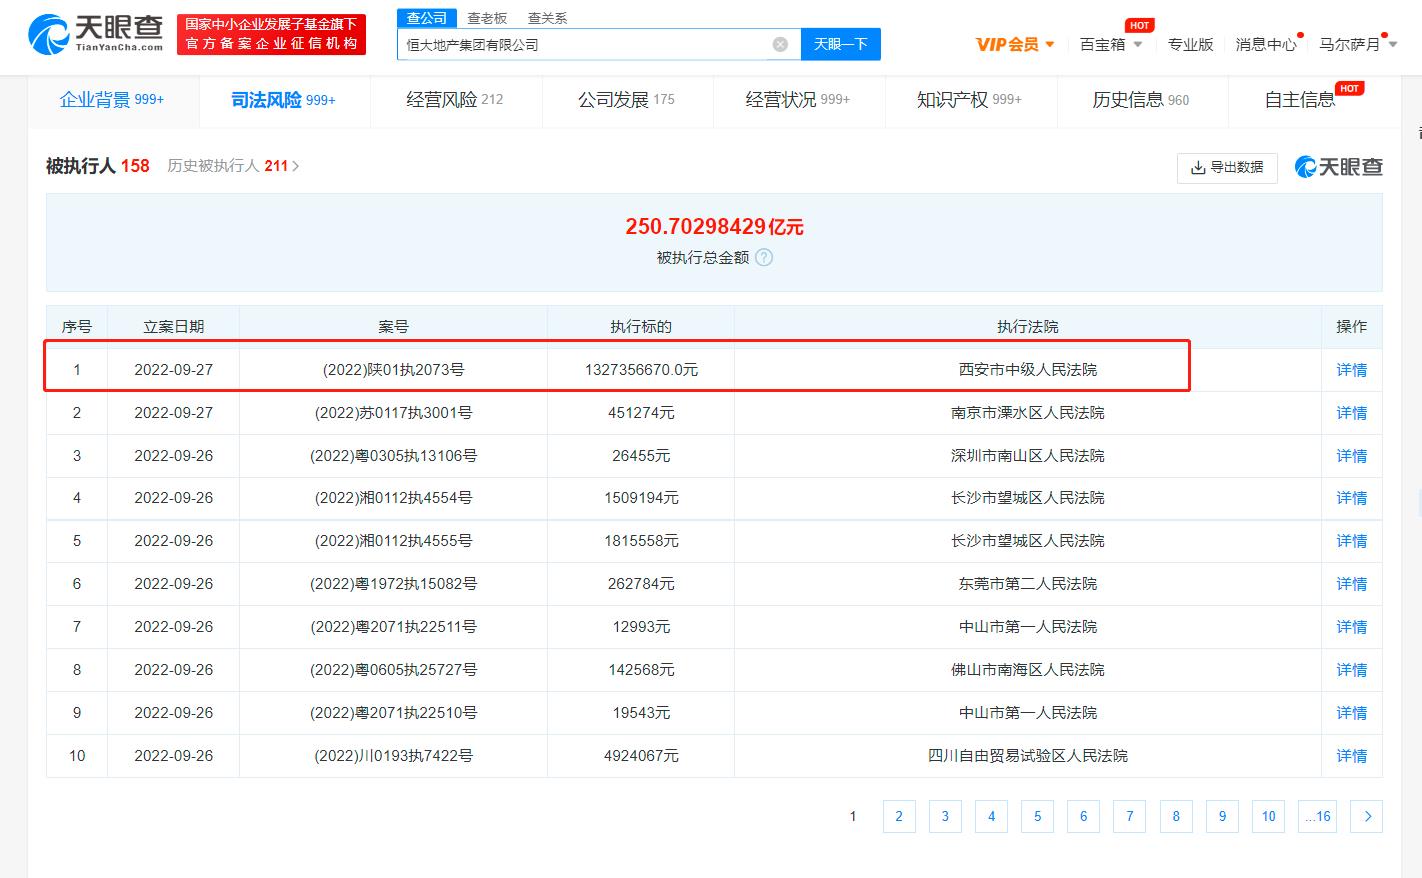The image size is (1422, 878).
Task: Click the 导出数据 export button
Action: pos(1227,167)
